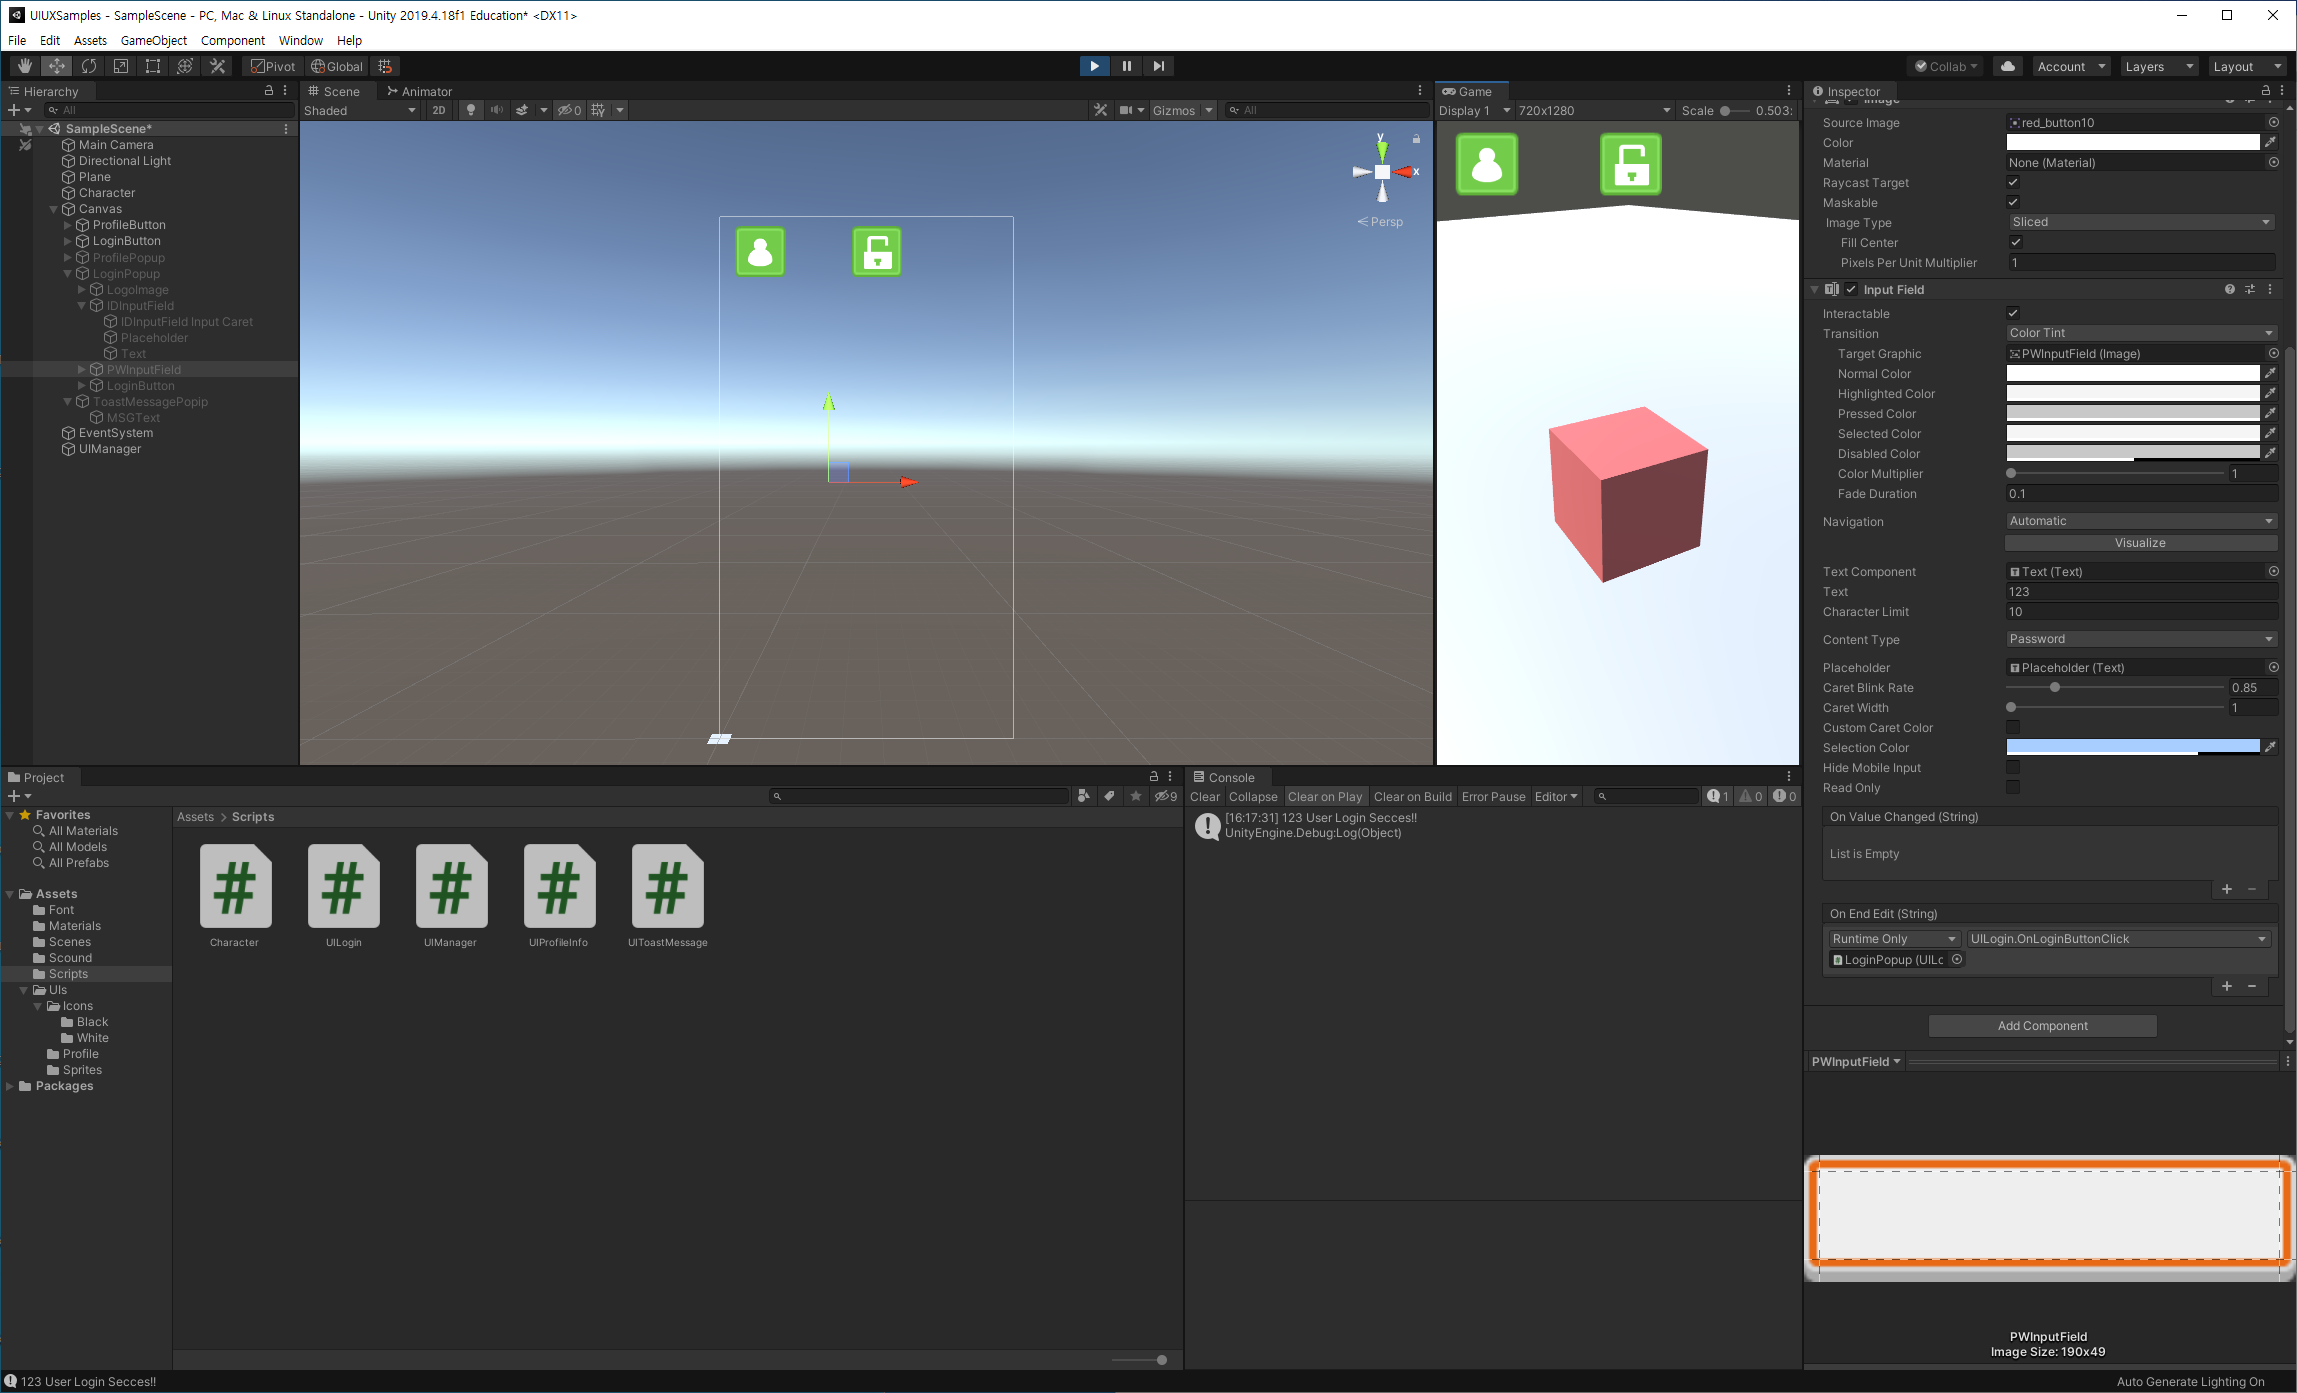
Task: Click the Add Component button
Action: click(x=2042, y=1026)
